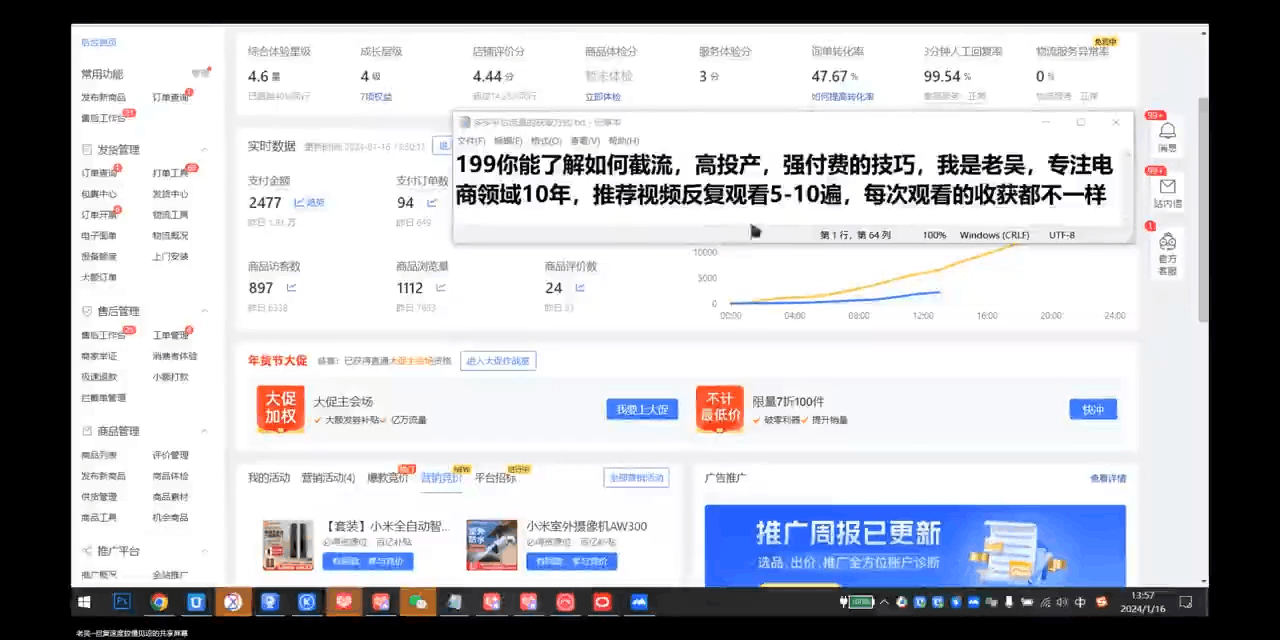Screen dimensions: 1280x640
Task: Switch to 营销竞价 tab
Action: (442, 478)
